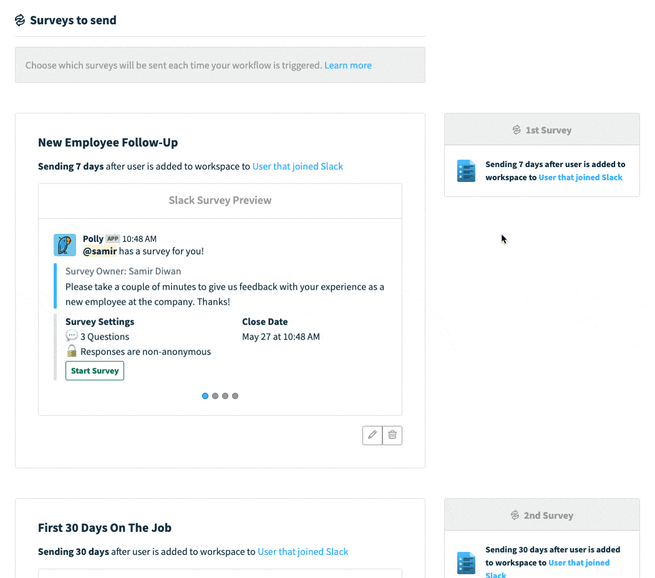Click the lock icon beside non-anonymous responses
Viewport: 655px width, 578px height.
pyautogui.click(x=72, y=351)
